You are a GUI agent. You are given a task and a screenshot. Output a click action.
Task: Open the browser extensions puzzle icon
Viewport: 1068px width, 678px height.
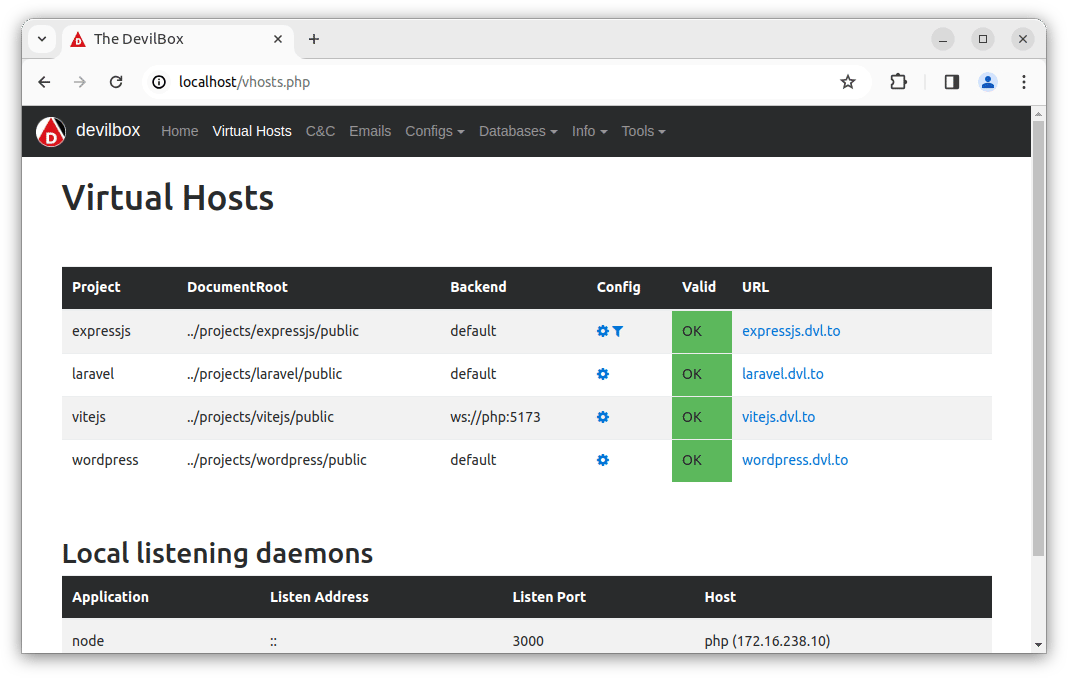click(898, 82)
